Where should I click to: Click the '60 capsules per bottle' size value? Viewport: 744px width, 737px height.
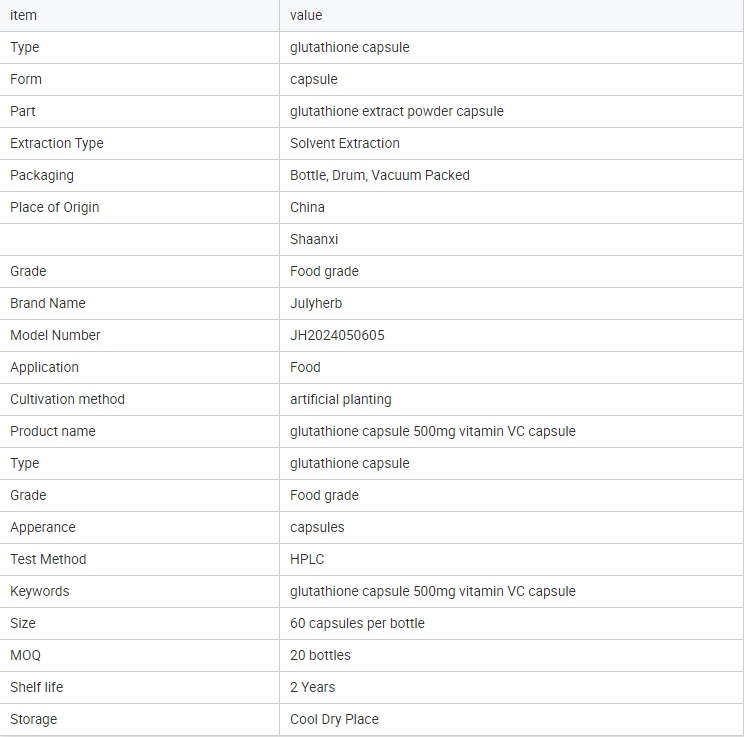point(357,623)
